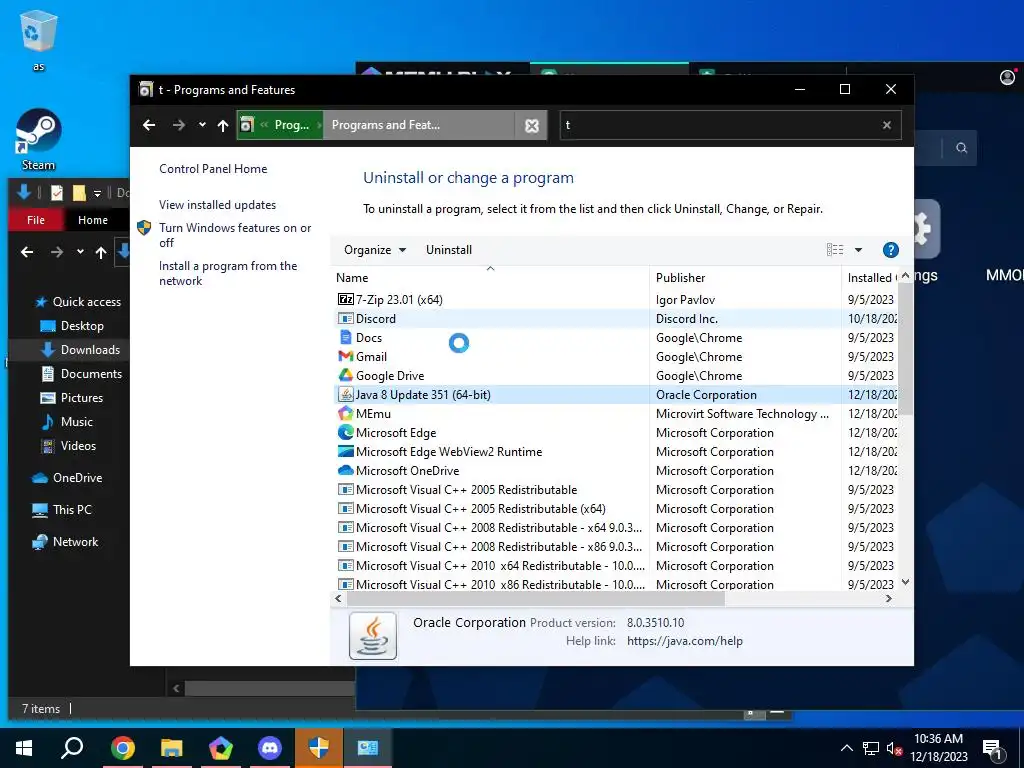Open the Home tab in File Explorer
1024x768 pixels.
[x=93, y=220]
